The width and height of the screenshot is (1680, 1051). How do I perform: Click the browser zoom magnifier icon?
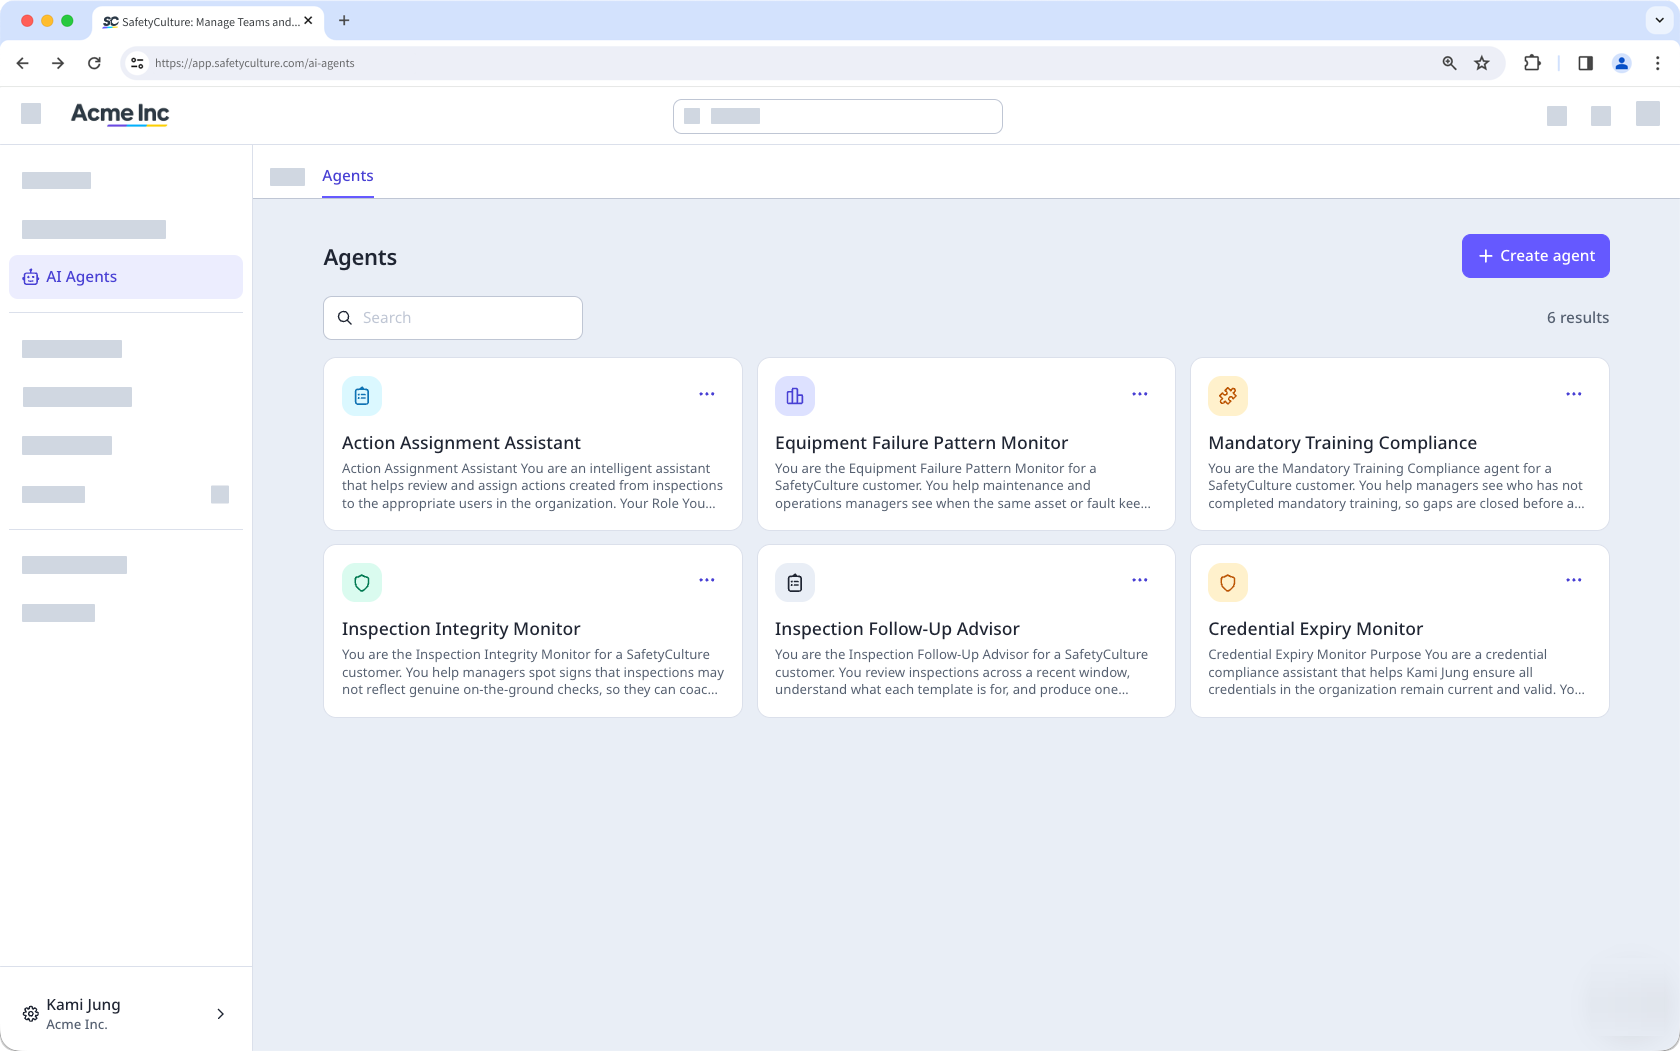[1449, 63]
